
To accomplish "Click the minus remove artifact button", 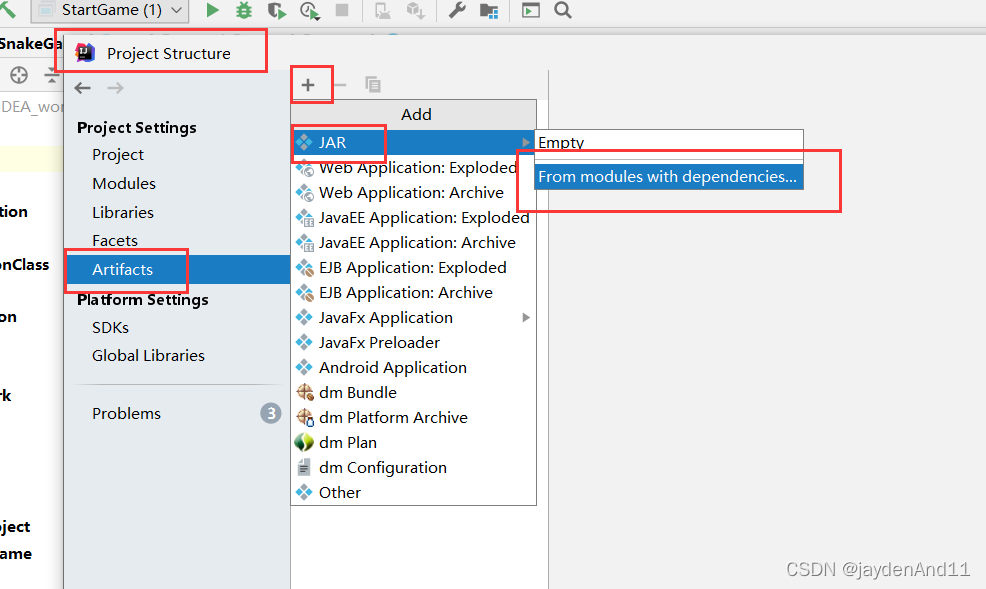I will (340, 85).
